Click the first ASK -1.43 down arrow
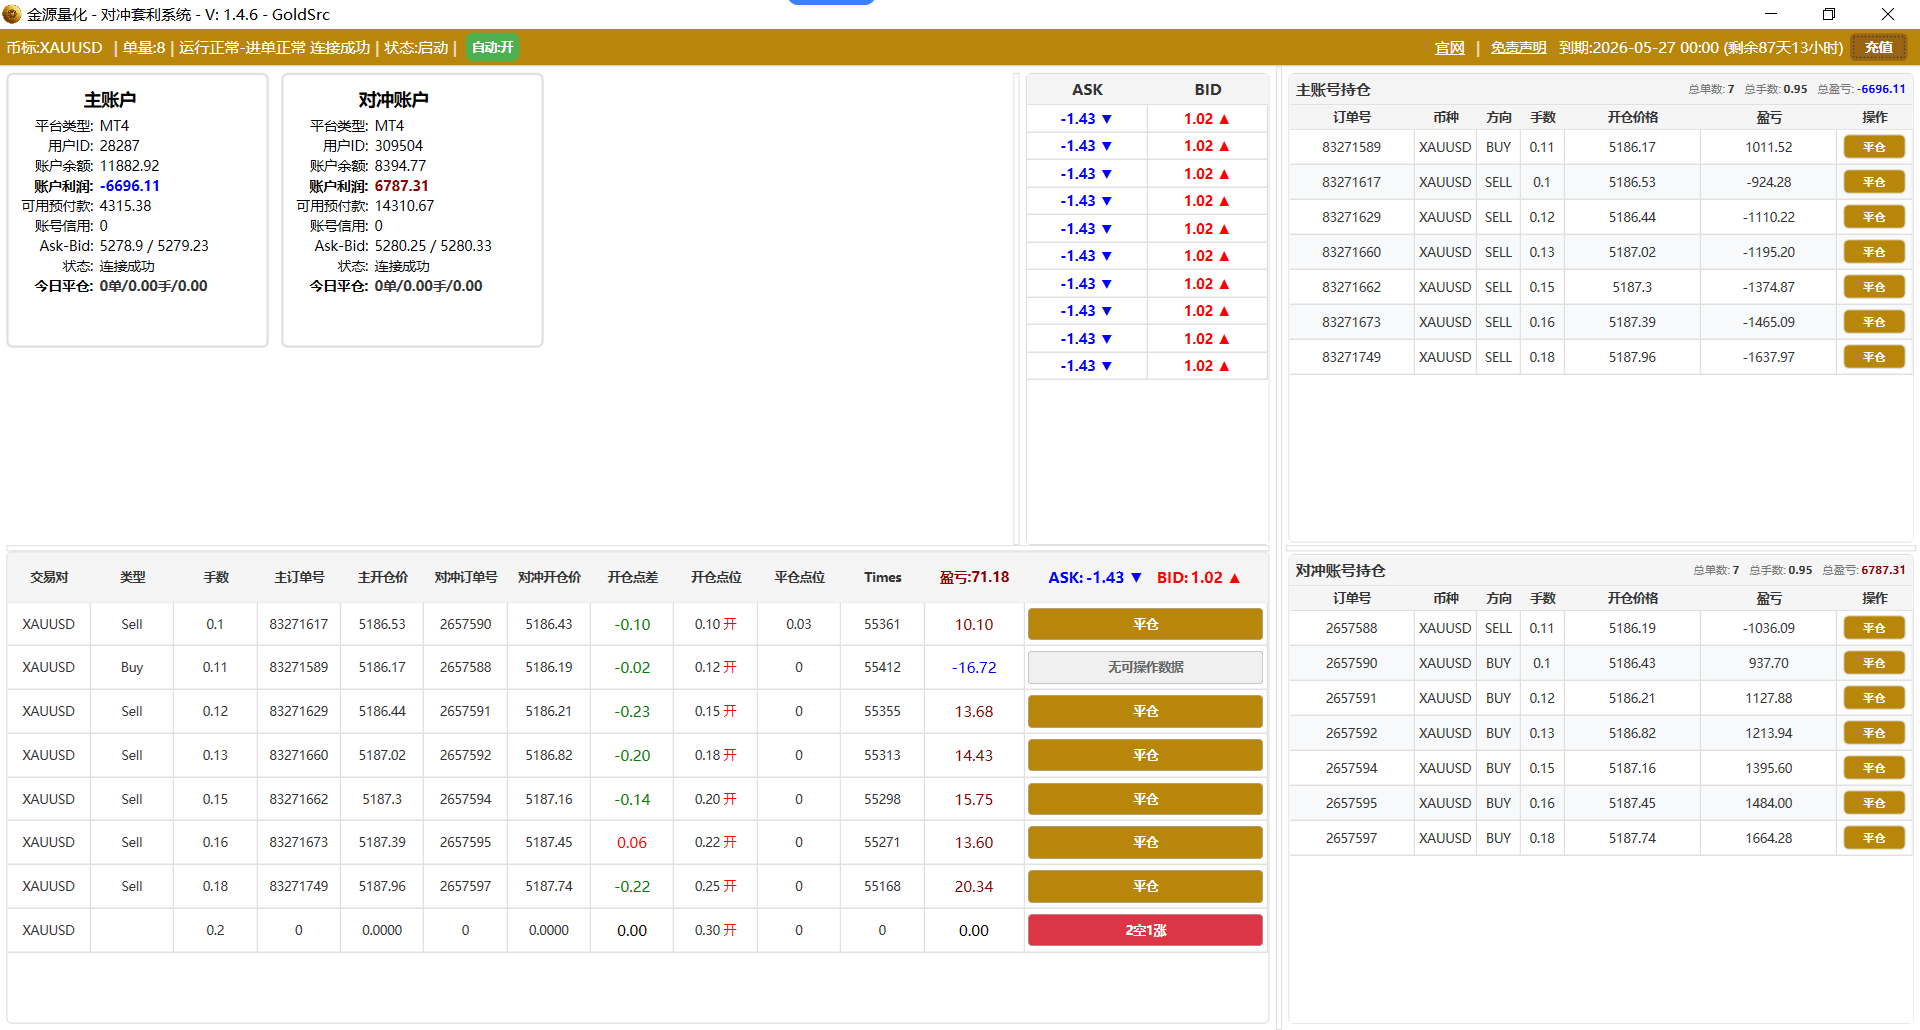The height and width of the screenshot is (1030, 1920). click(x=1107, y=119)
